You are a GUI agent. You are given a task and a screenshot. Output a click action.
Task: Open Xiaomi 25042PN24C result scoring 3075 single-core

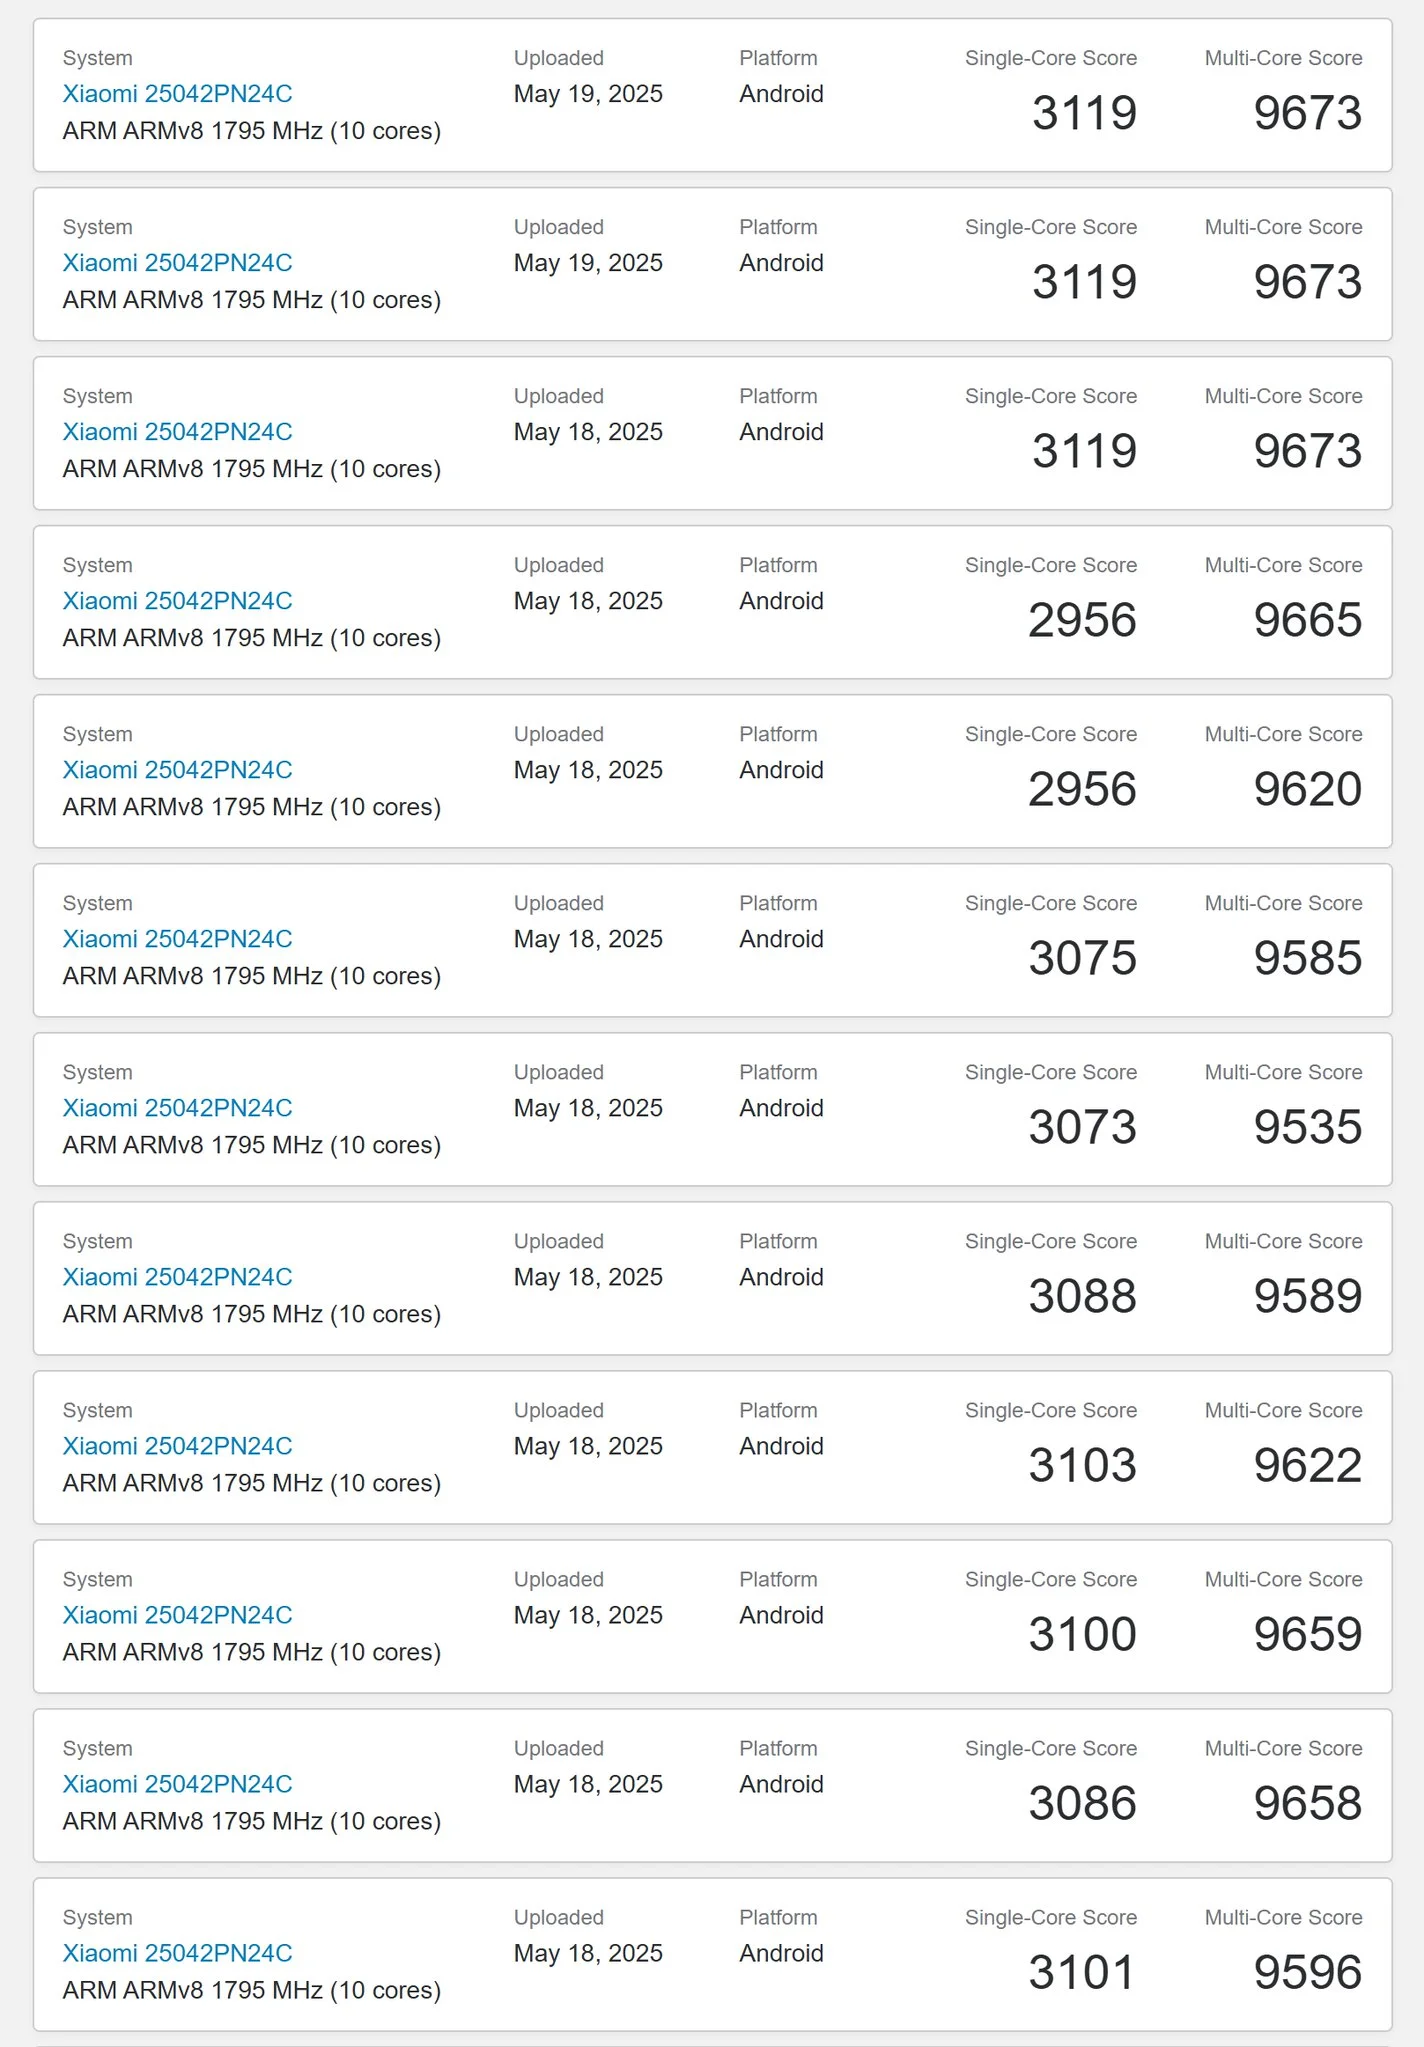click(x=177, y=939)
